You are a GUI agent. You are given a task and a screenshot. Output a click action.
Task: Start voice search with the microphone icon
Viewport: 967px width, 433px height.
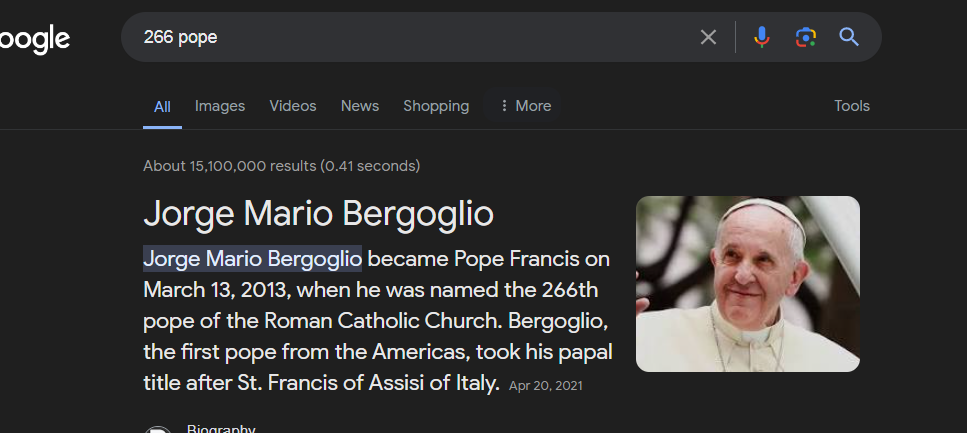[762, 37]
